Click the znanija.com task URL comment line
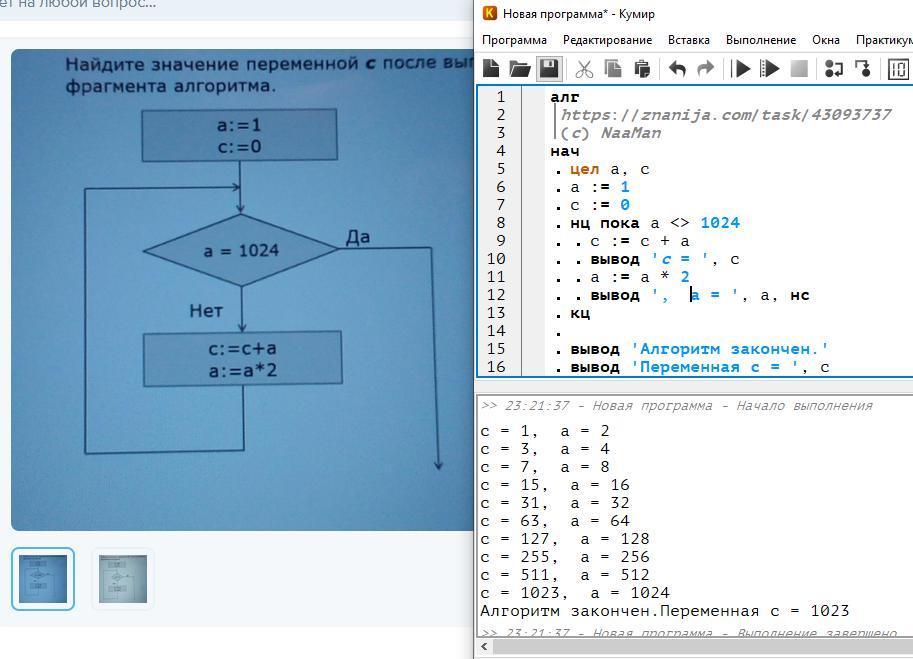Image resolution: width=913 pixels, height=659 pixels. click(x=726, y=115)
